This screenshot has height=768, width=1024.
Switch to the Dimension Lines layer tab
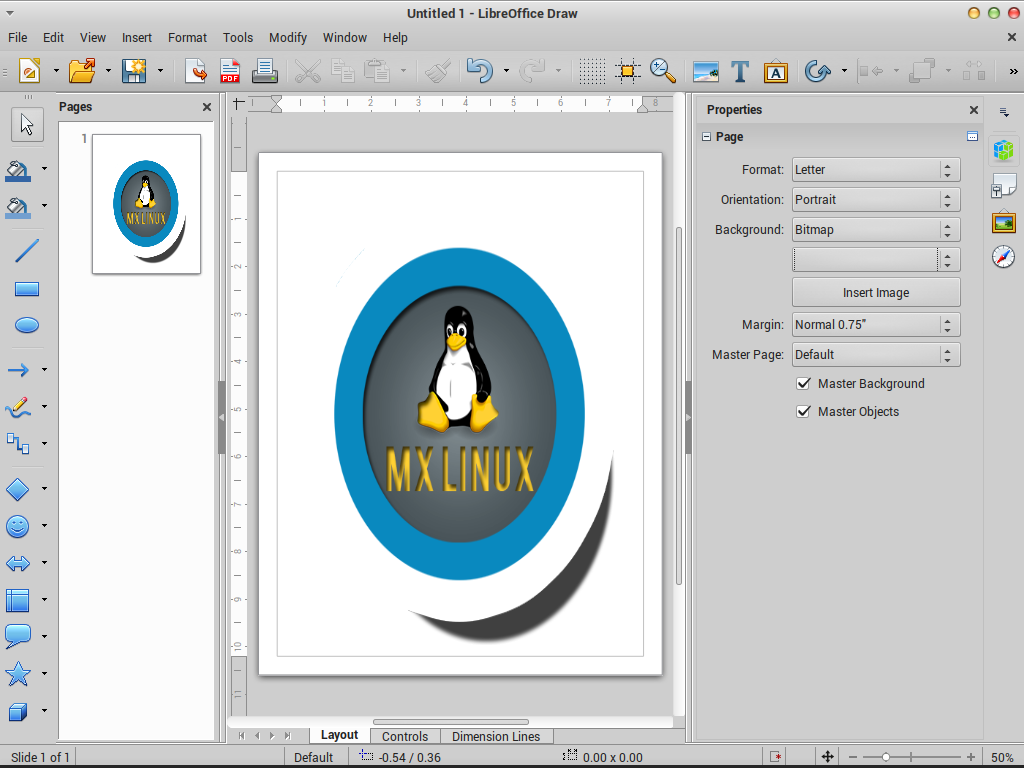496,736
